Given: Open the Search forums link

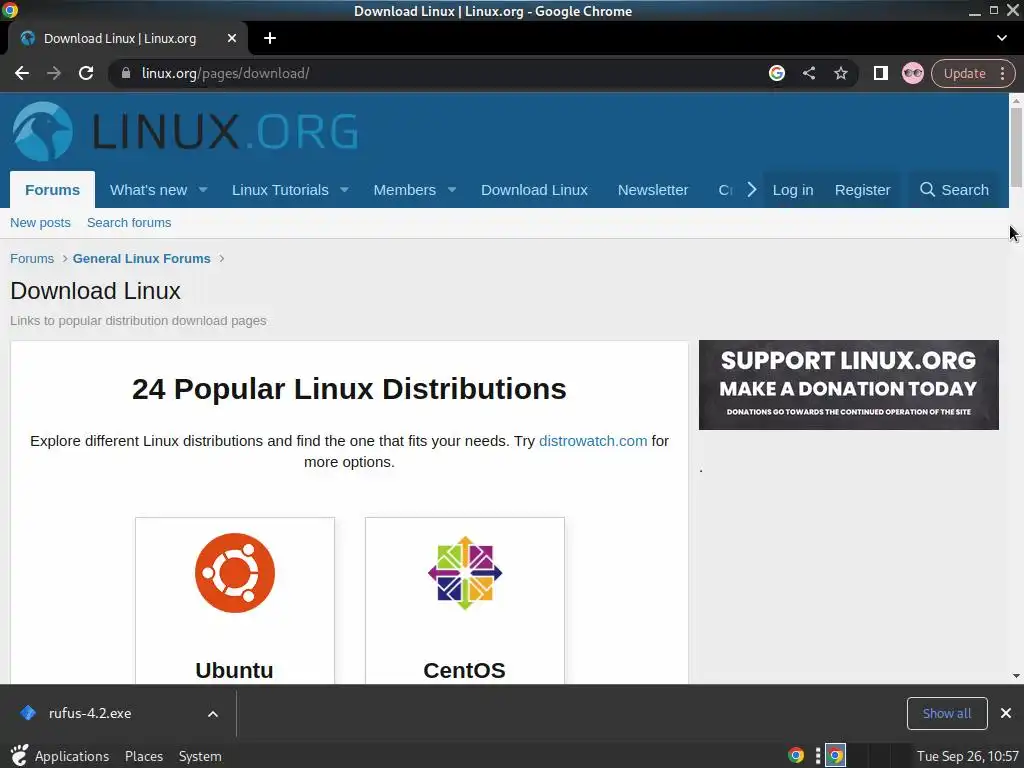Looking at the screenshot, I should [129, 223].
